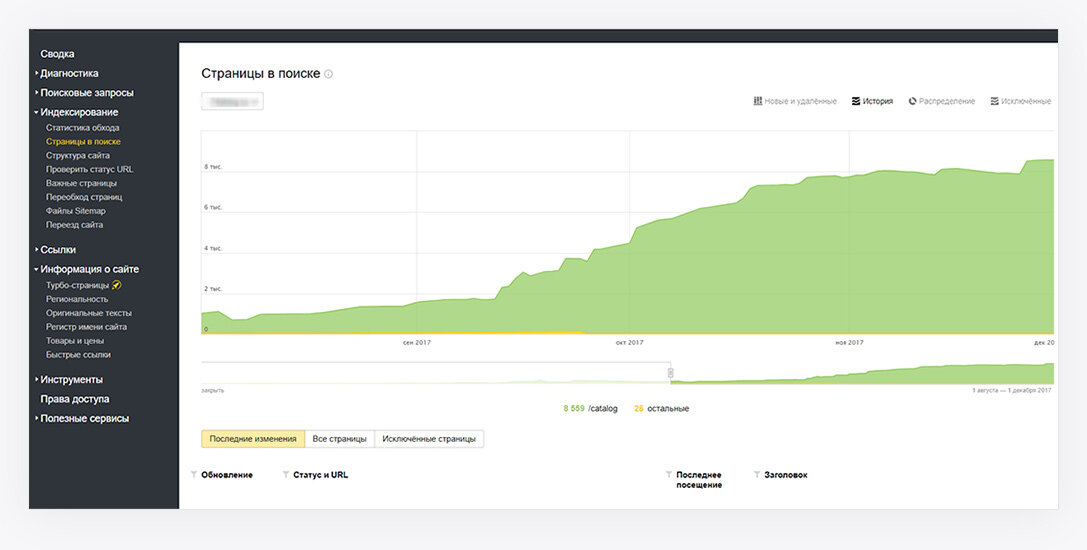The image size is (1087, 550).
Task: Click the Исключённые view icon
Action: click(994, 101)
